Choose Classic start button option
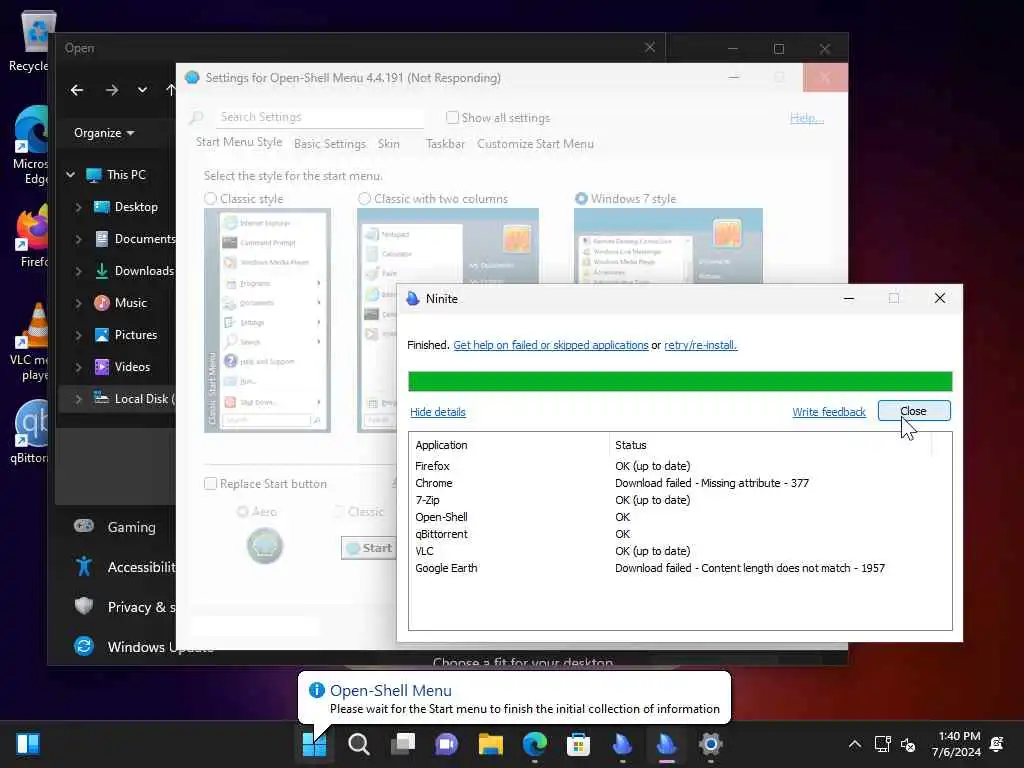Screen dimensions: 1024x768 pos(338,511)
